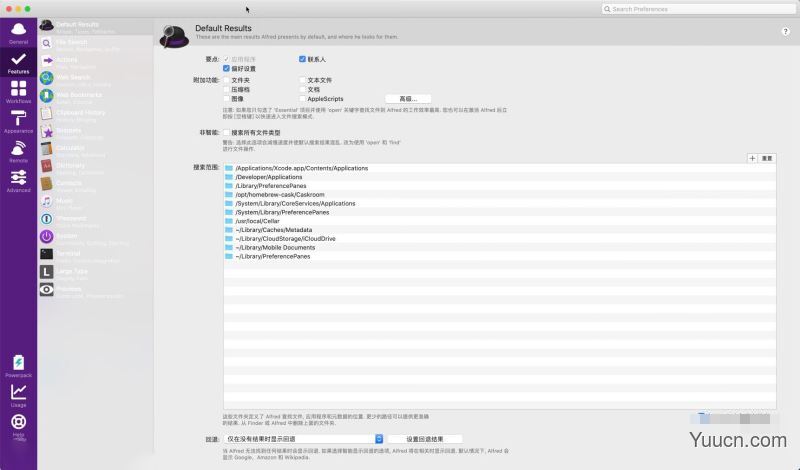The image size is (800, 470).
Task: Select the Dictionary feature
Action: pyautogui.click(x=95, y=168)
